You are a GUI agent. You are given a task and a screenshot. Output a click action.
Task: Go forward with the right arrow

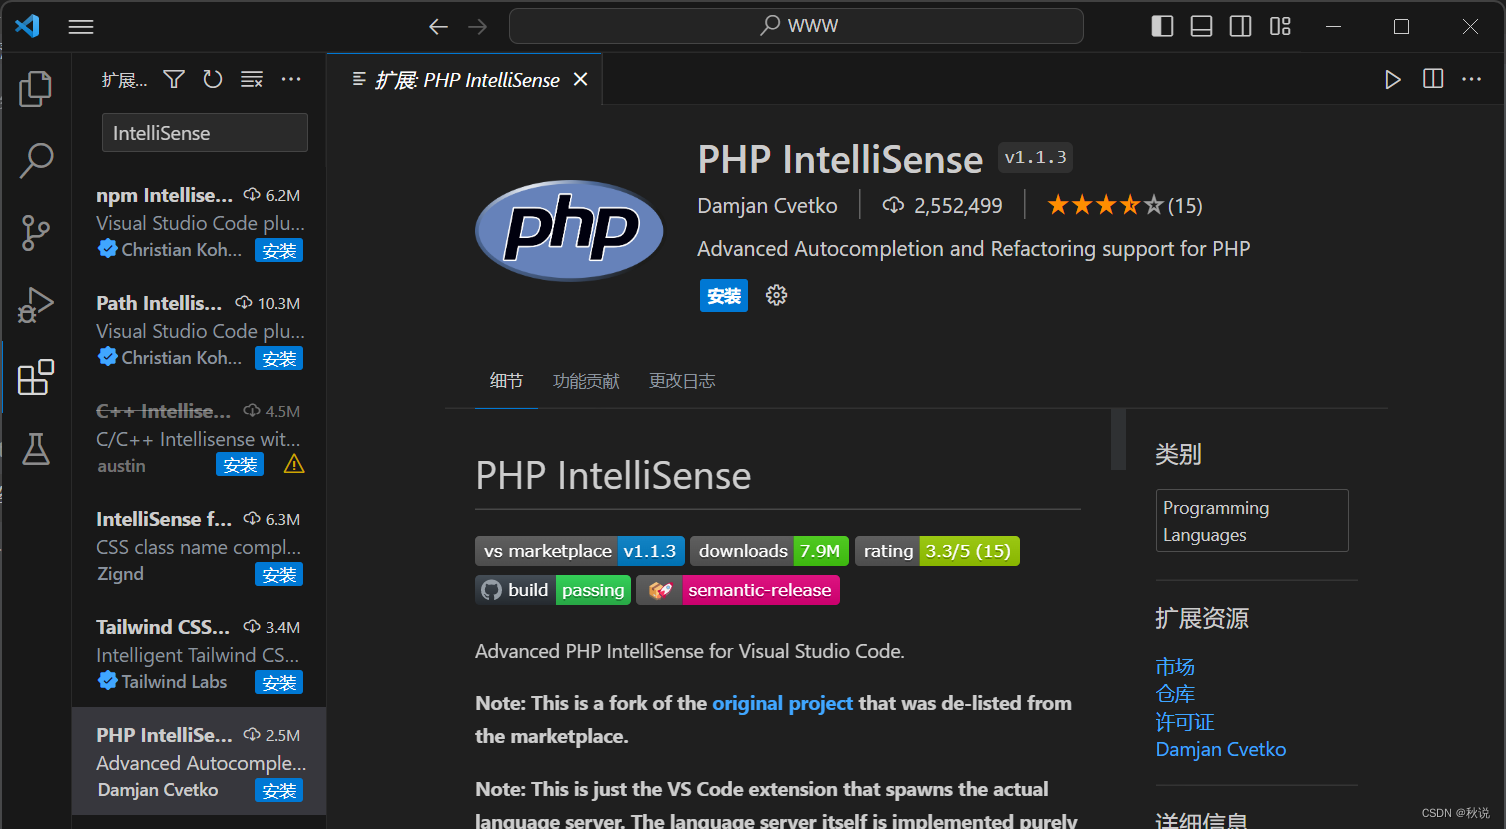478,27
